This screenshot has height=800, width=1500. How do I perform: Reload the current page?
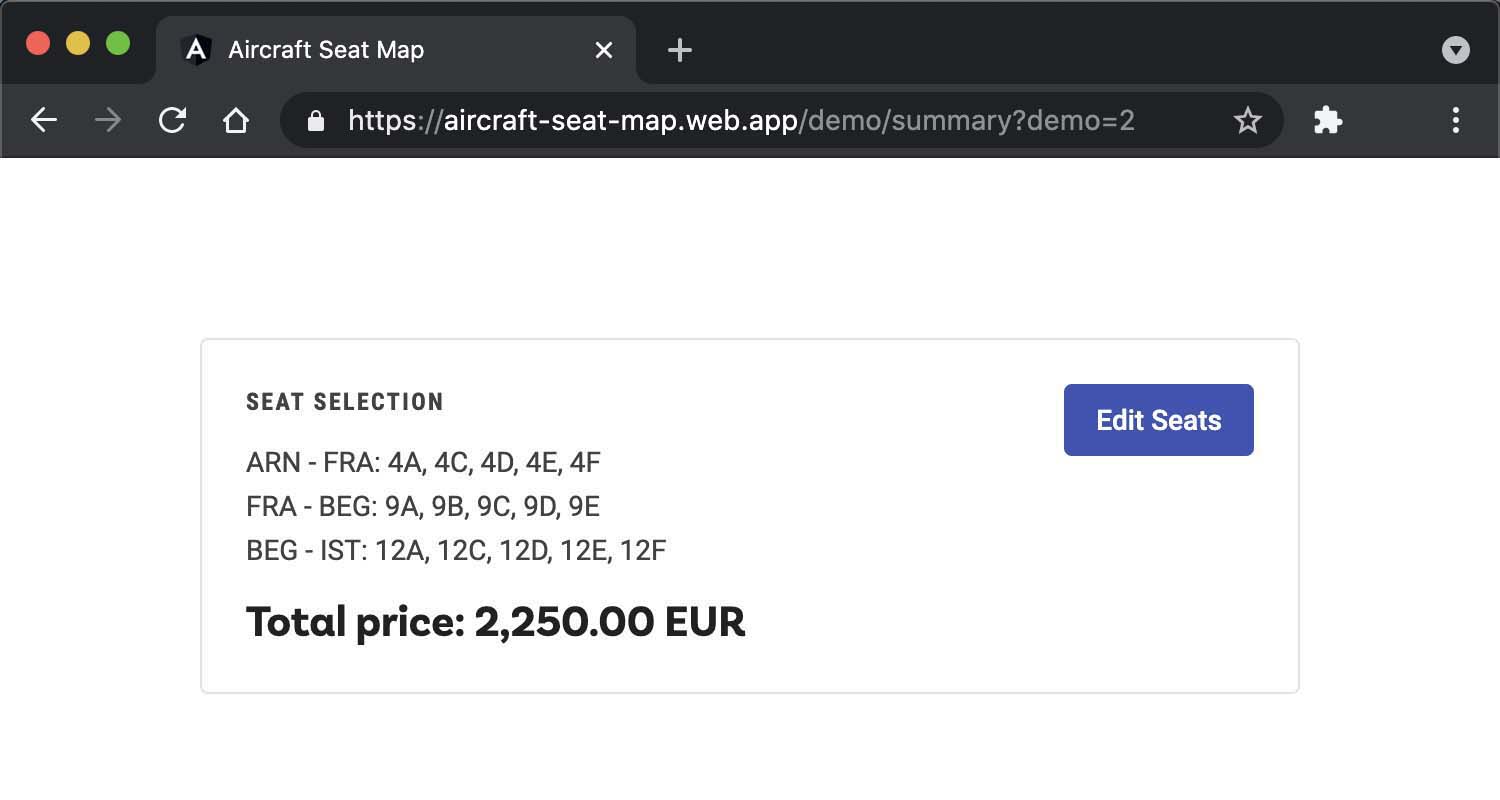click(x=172, y=121)
